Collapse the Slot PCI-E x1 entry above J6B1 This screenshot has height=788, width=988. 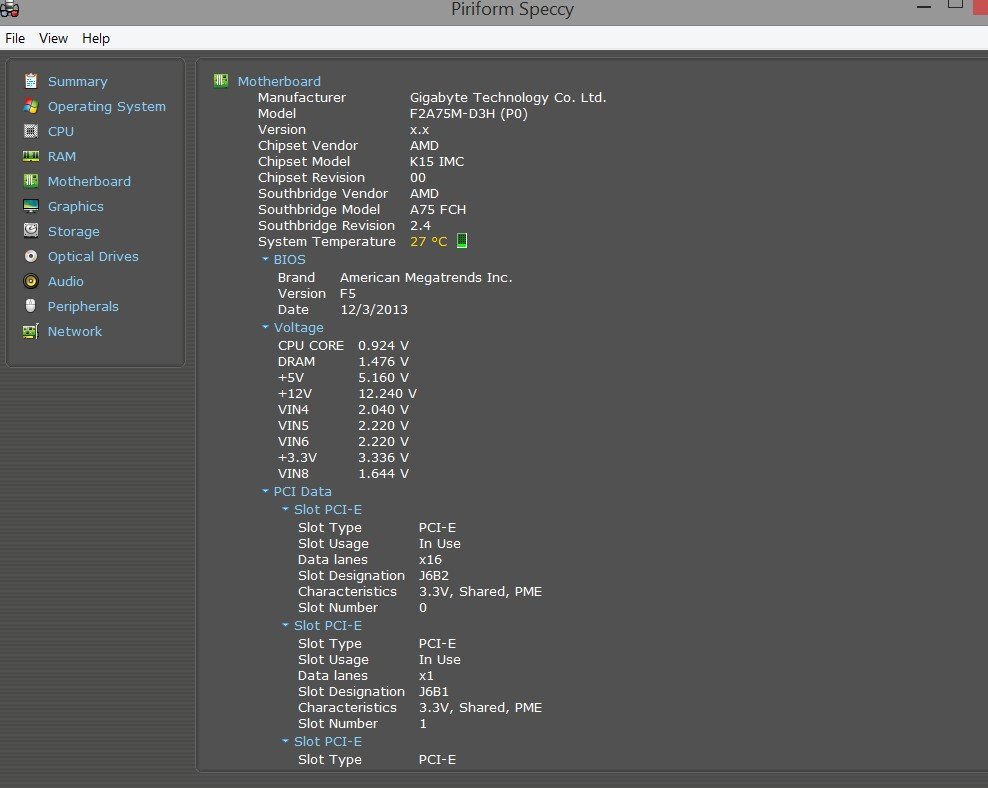[285, 625]
